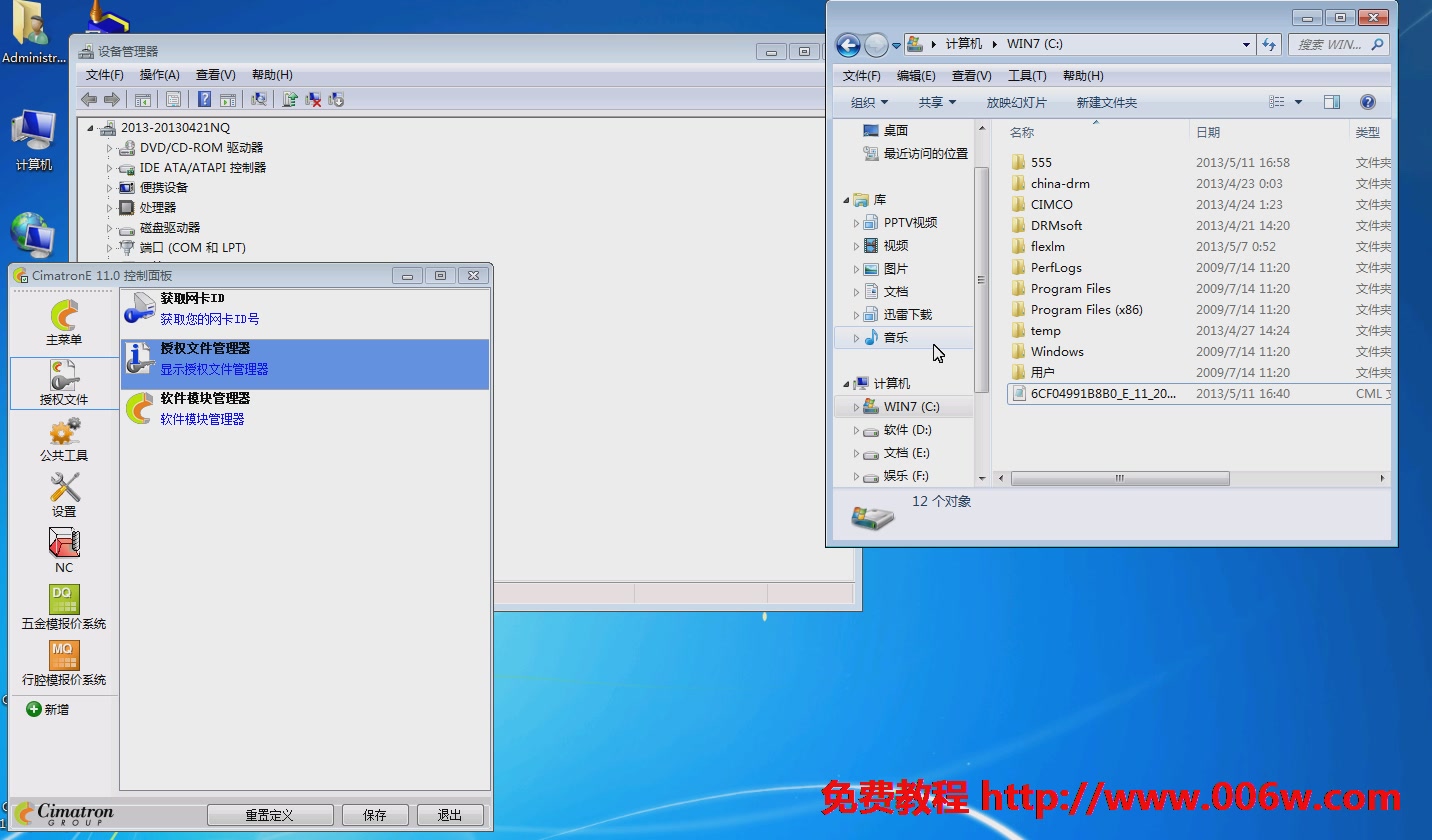Click Properties icon in Device Manager toolbar
1432x840 pixels.
pyautogui.click(x=173, y=99)
